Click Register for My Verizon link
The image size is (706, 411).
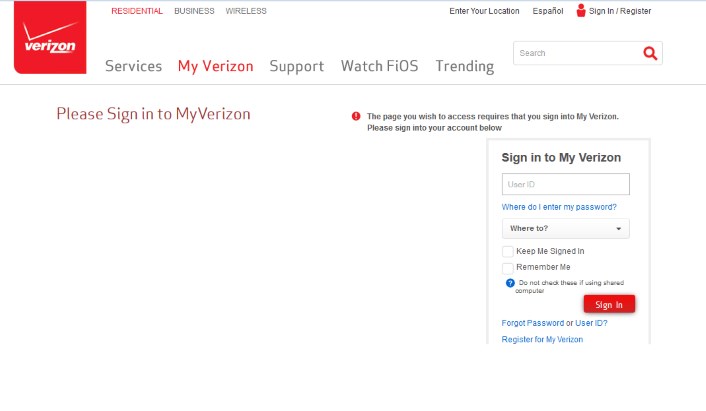tap(542, 339)
